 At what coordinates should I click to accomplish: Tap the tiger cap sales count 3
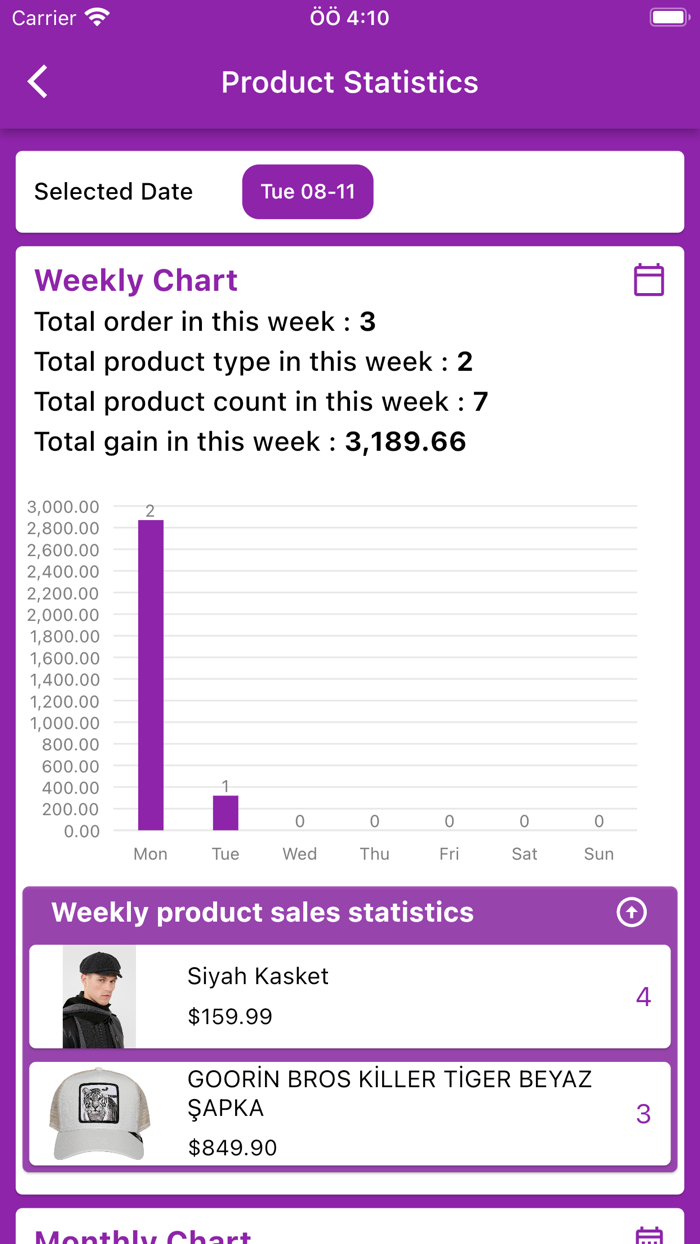[643, 1113]
